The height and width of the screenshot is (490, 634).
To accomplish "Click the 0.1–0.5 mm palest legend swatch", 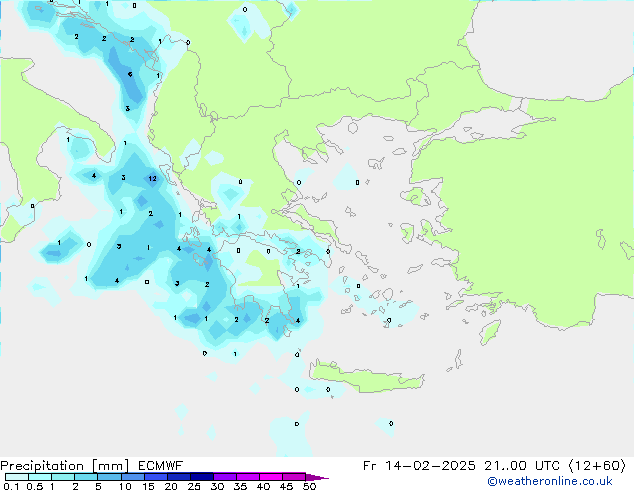I will 17,477.
